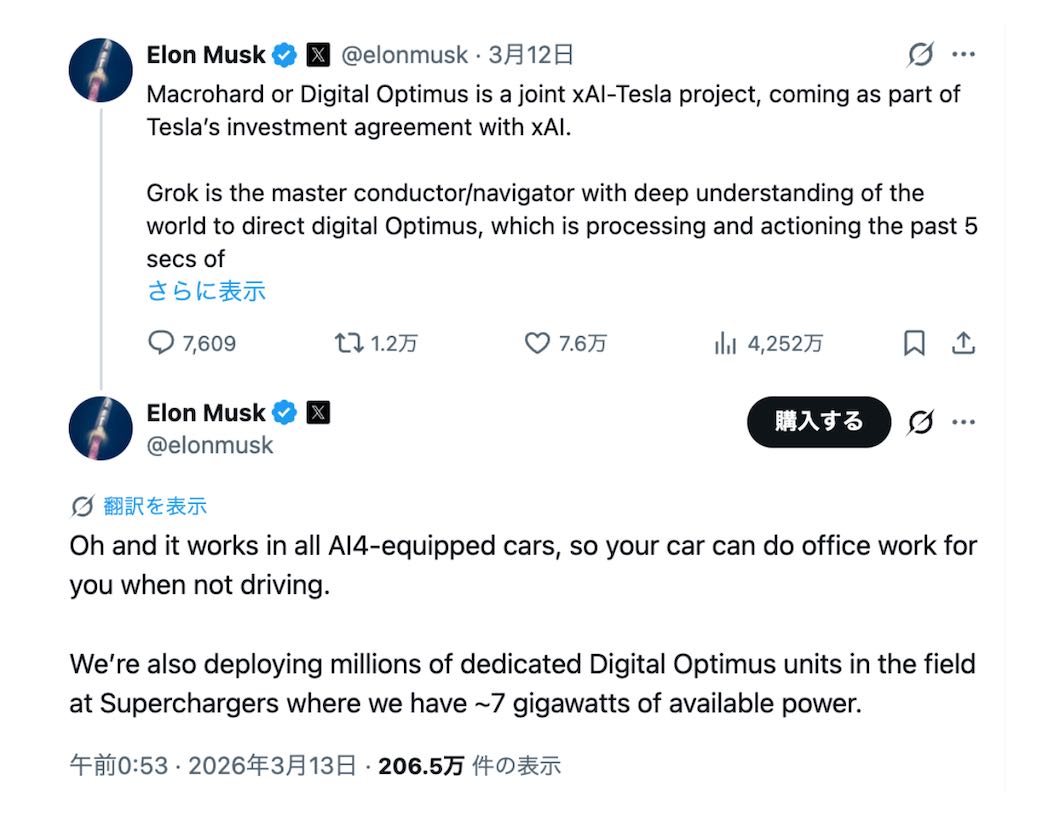View analytics for the first post

(723, 343)
